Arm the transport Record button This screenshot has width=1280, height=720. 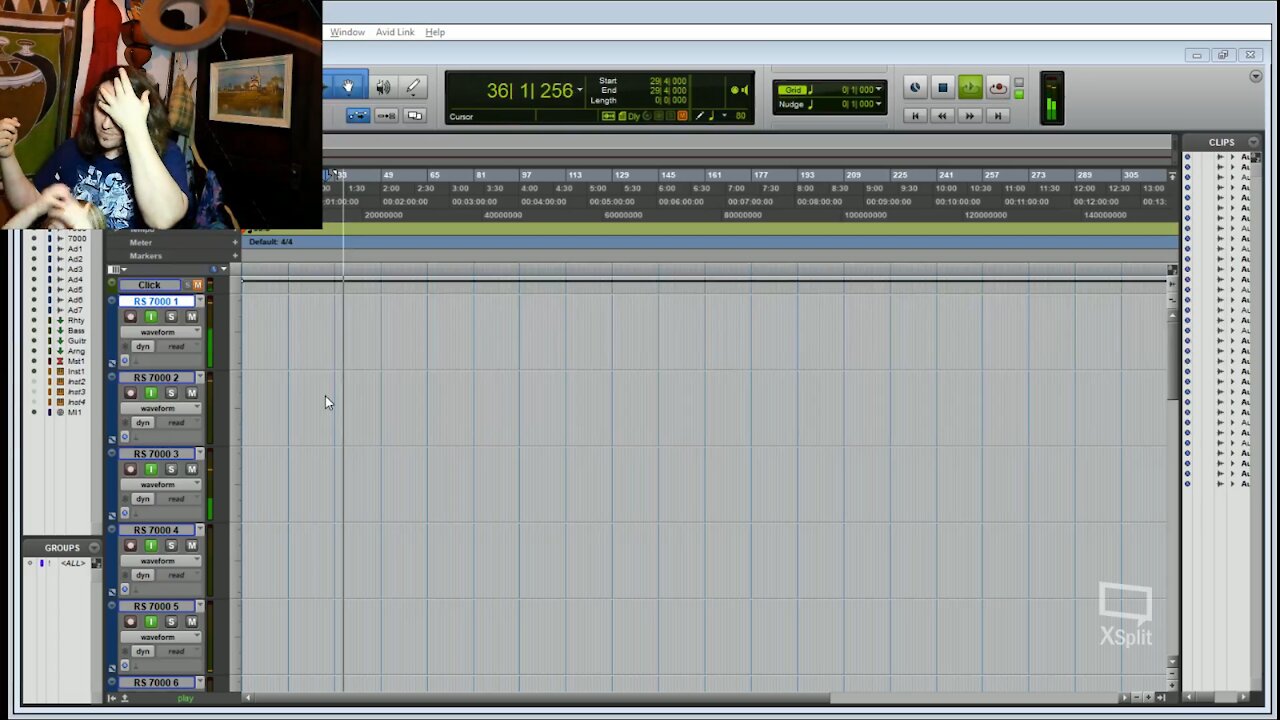click(997, 88)
